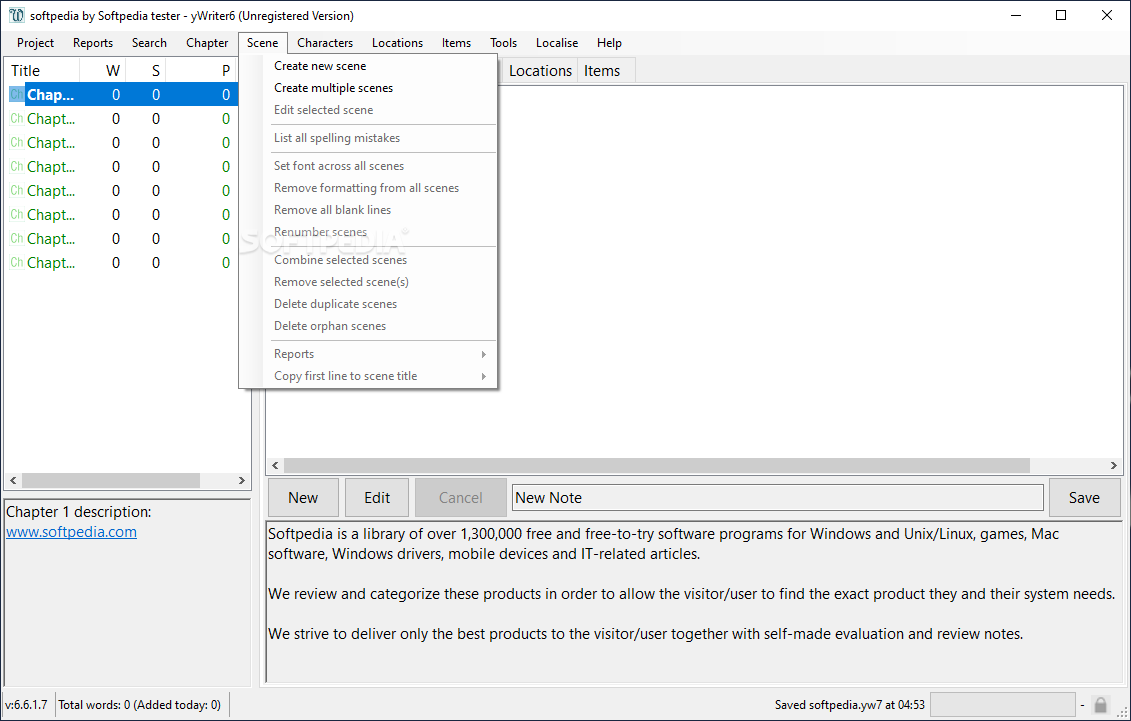This screenshot has height=721, width=1131.
Task: Select the second chapter in the list
Action: pos(122,119)
